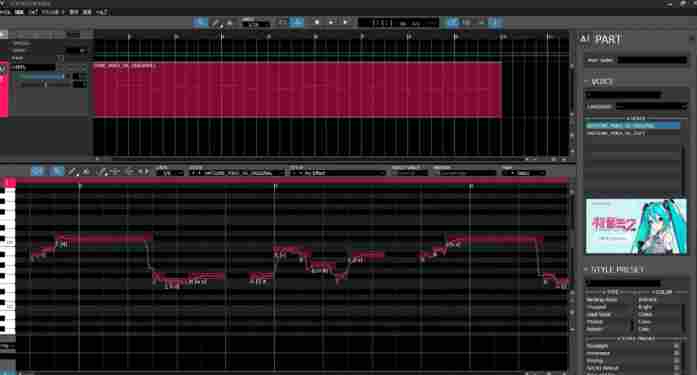This screenshot has height=375, width=697.
Task: Open the quantize dropdown in piano roll toolbar
Action: pos(170,173)
